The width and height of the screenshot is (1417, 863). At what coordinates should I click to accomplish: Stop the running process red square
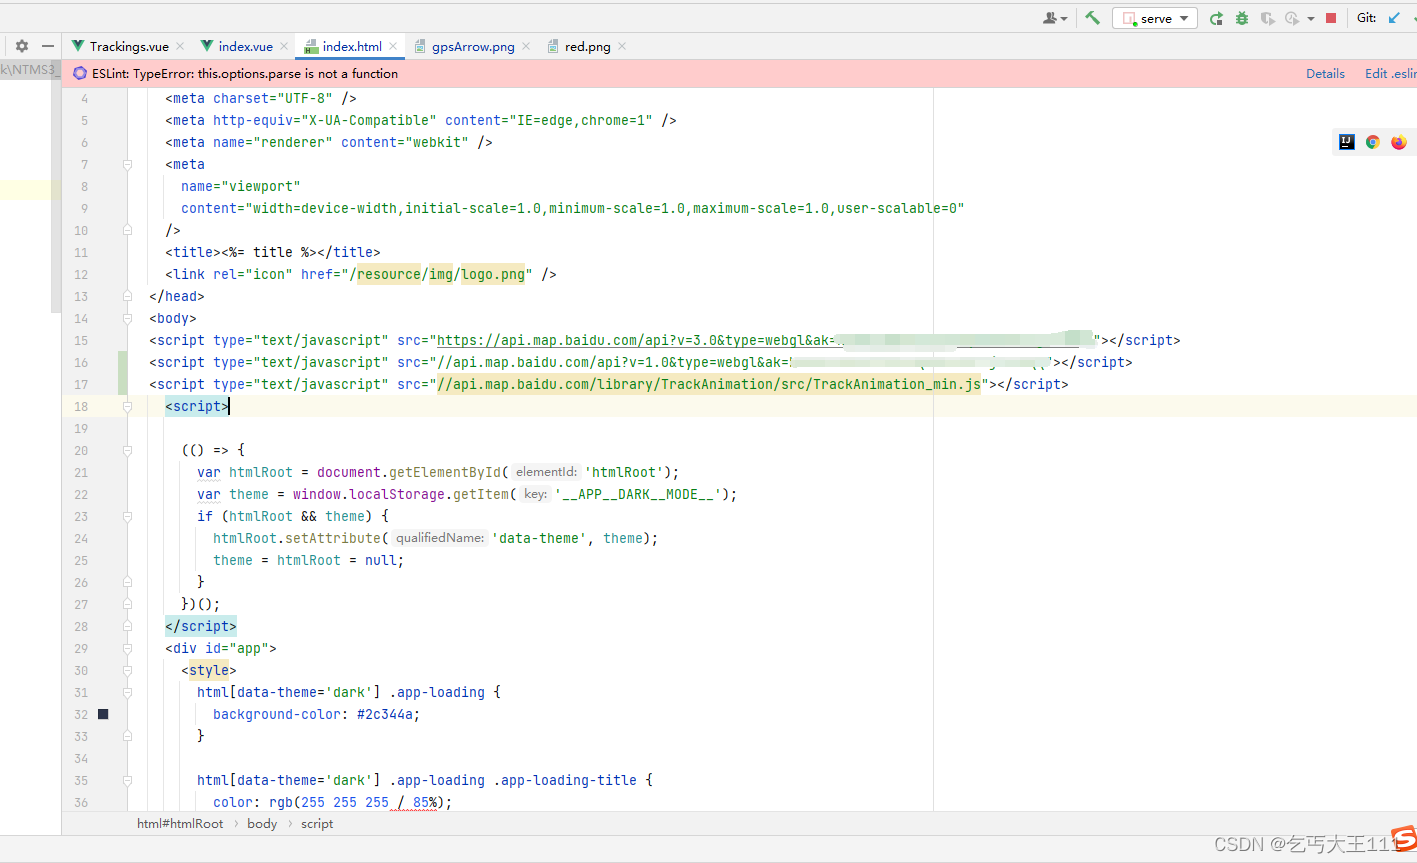1331,18
